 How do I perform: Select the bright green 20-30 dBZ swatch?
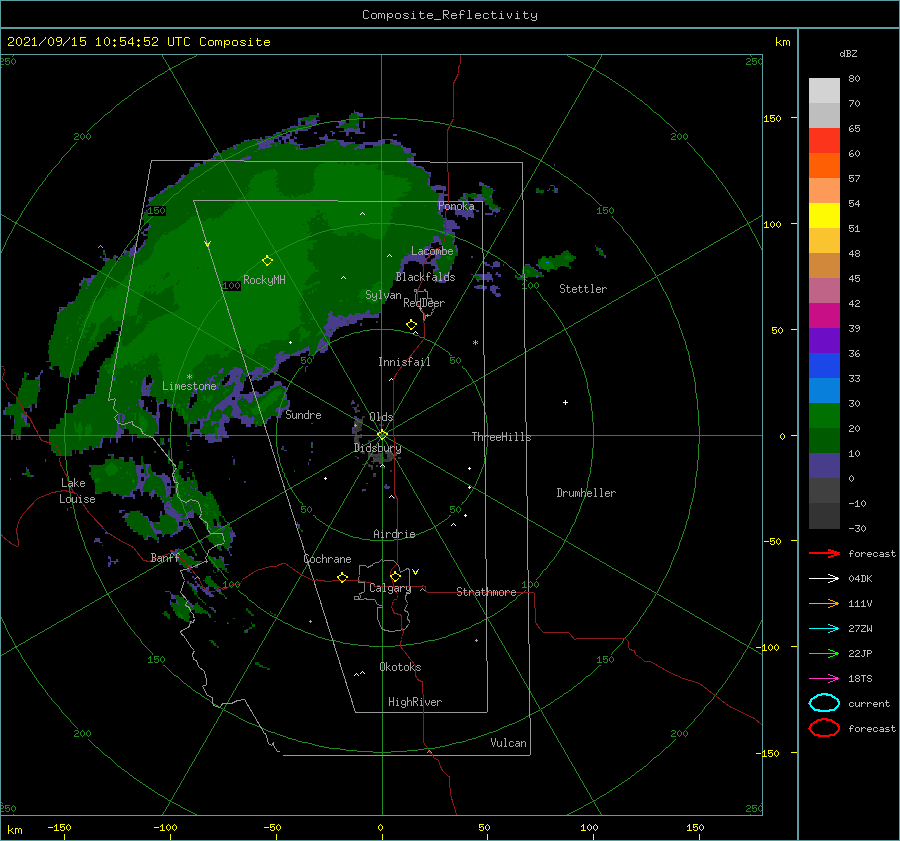(824, 416)
